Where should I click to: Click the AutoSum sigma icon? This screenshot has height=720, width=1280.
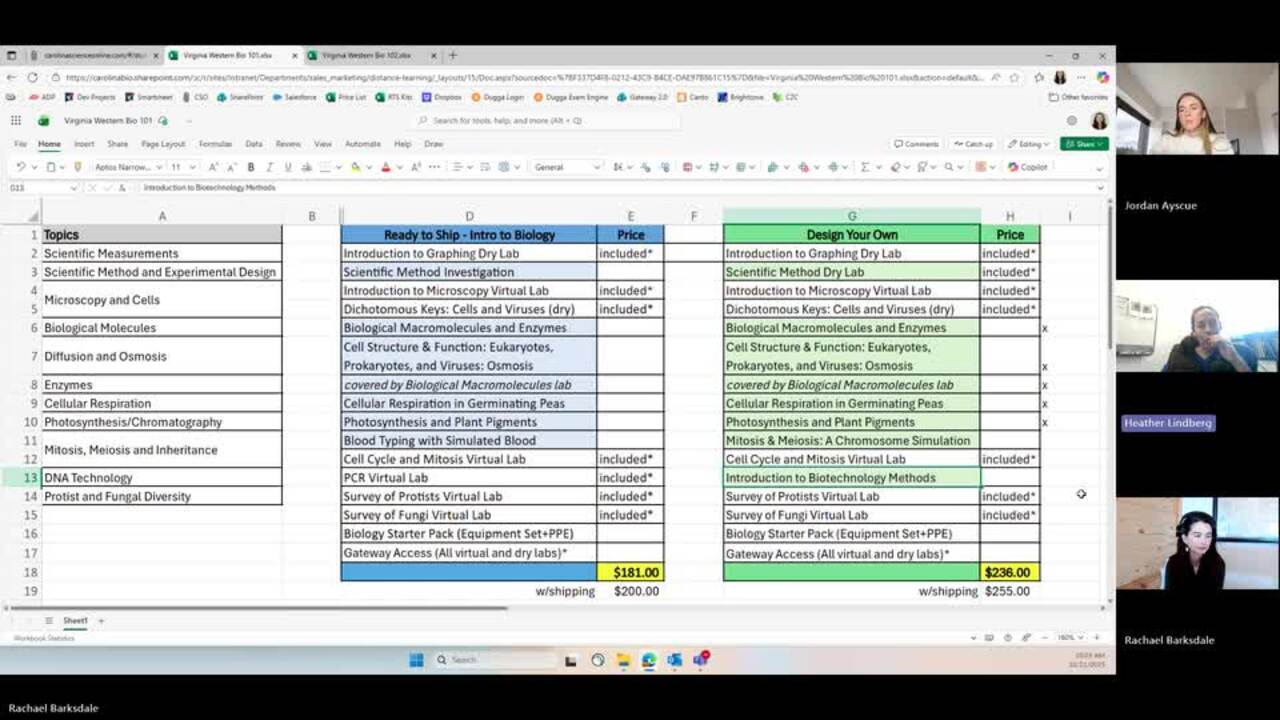[x=864, y=167]
